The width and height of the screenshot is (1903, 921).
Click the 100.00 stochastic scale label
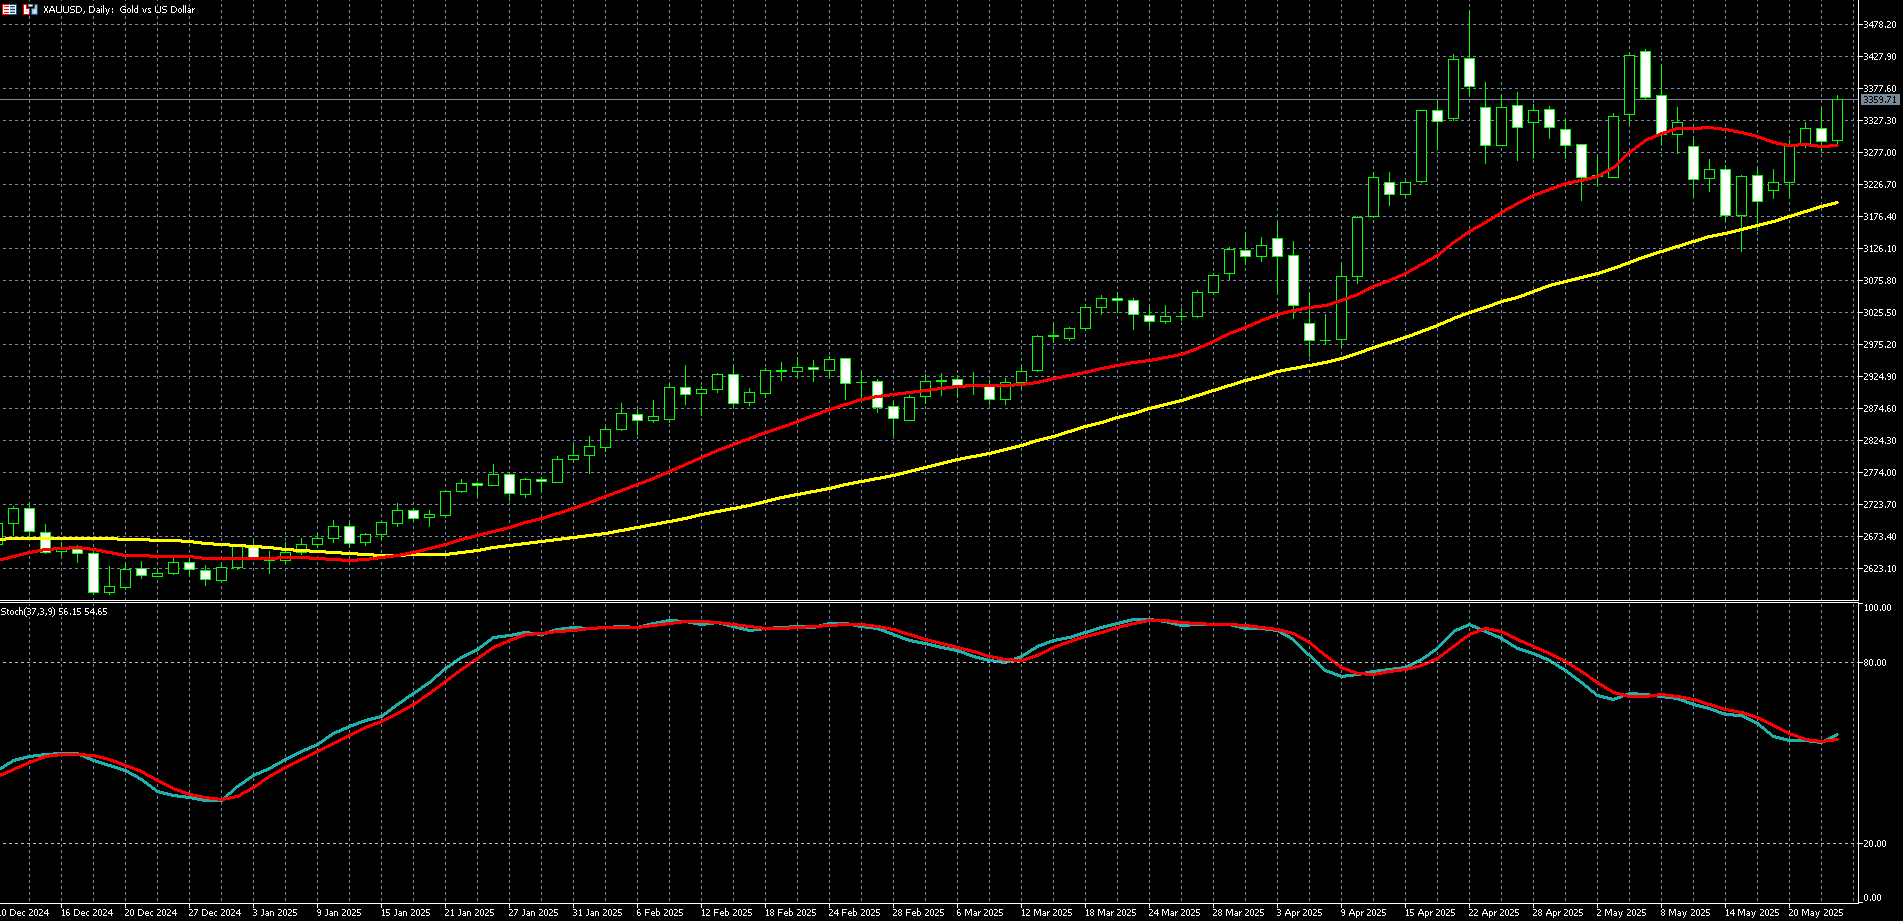click(x=1878, y=608)
